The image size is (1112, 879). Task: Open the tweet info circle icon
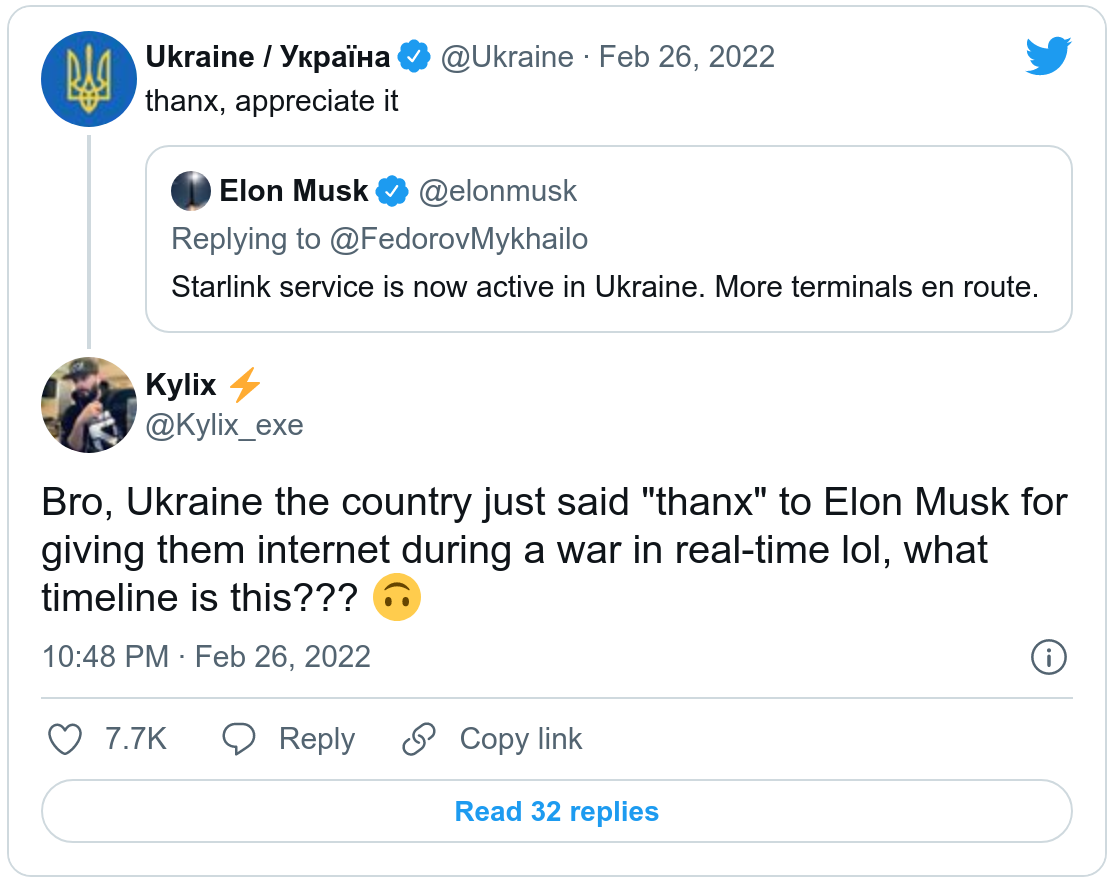click(x=1048, y=657)
